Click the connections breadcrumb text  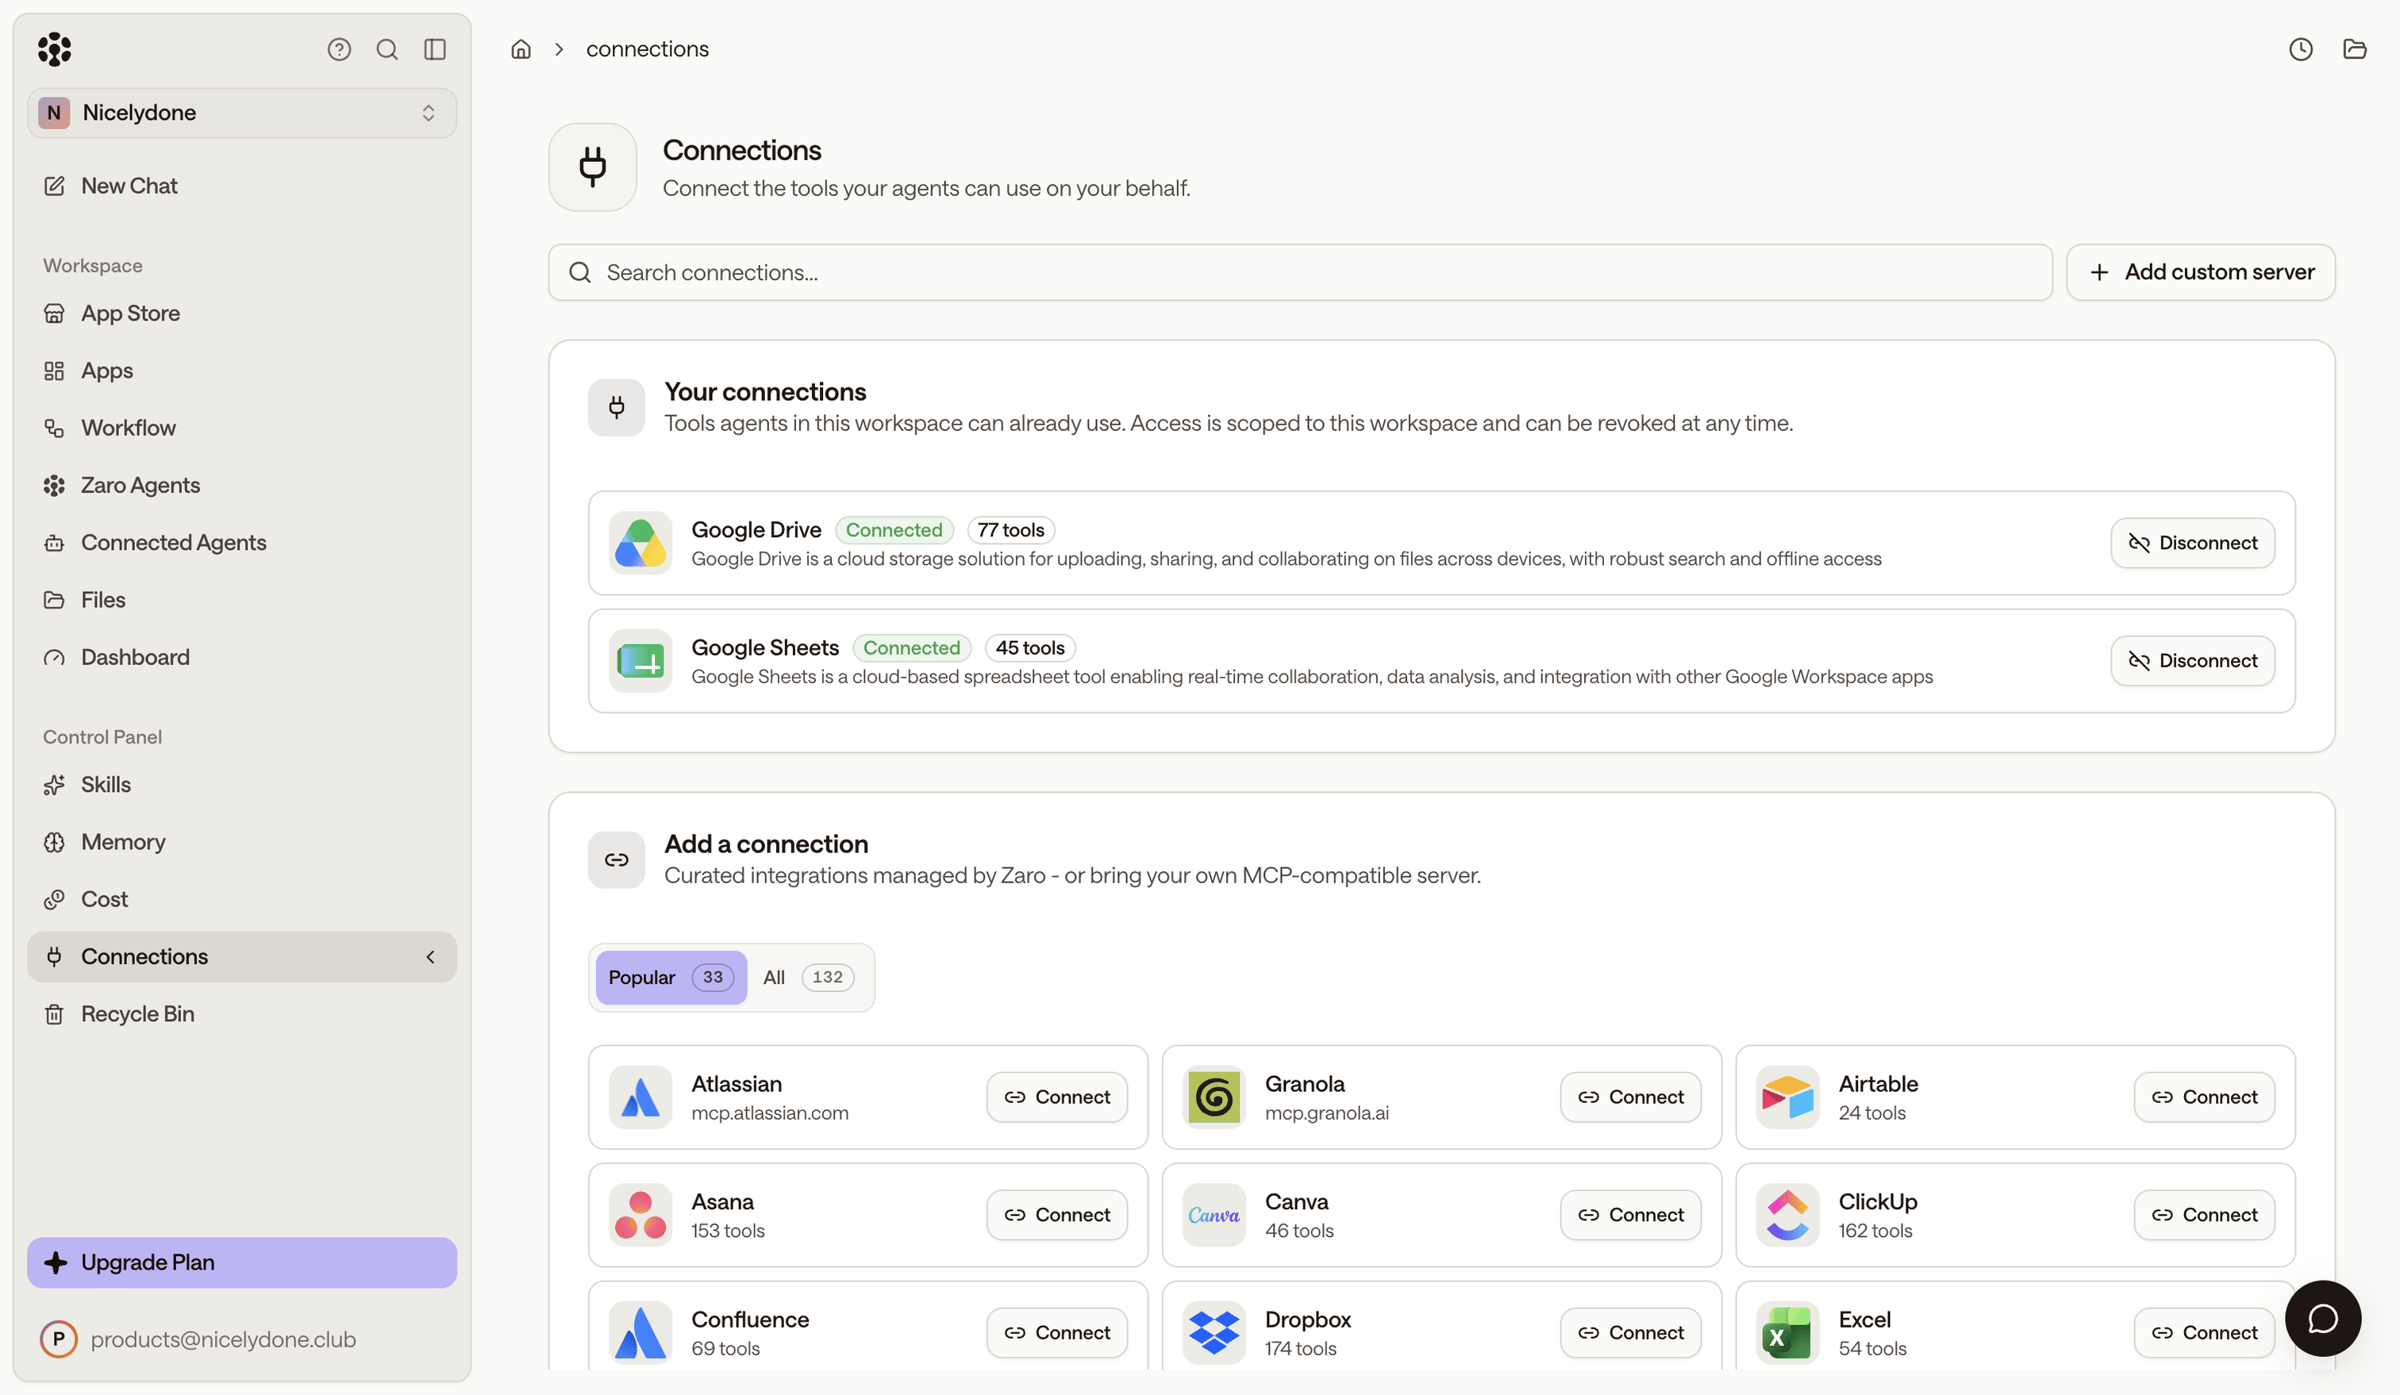[647, 49]
